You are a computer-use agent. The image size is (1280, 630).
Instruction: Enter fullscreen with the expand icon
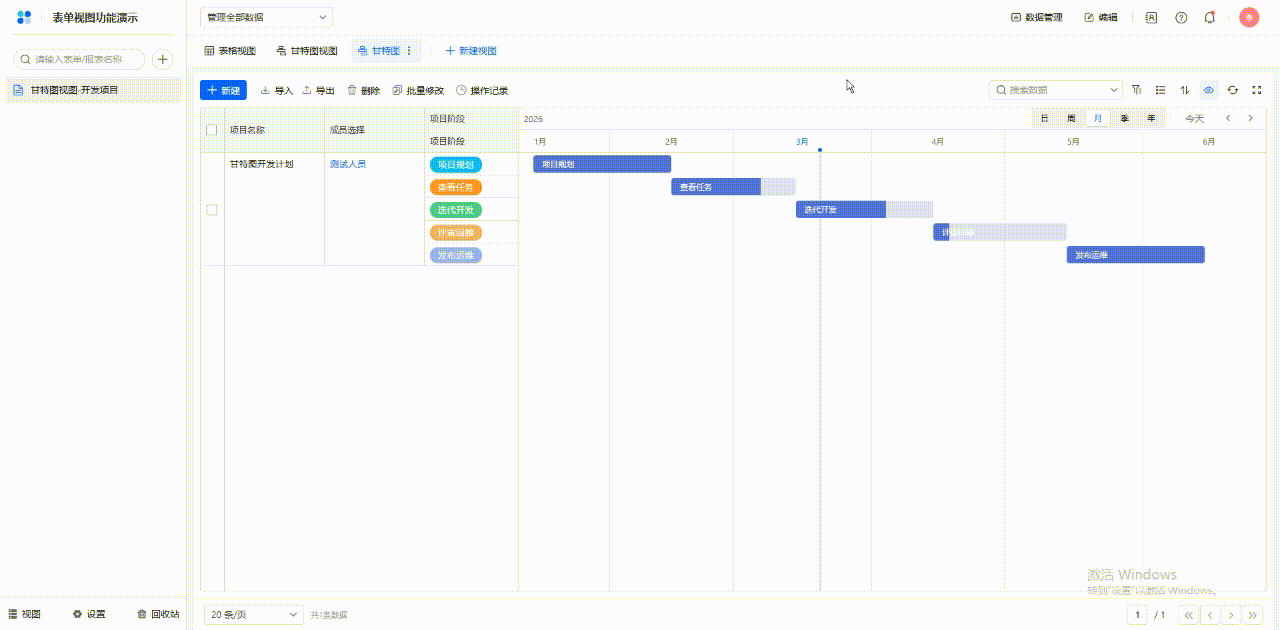tap(1257, 90)
